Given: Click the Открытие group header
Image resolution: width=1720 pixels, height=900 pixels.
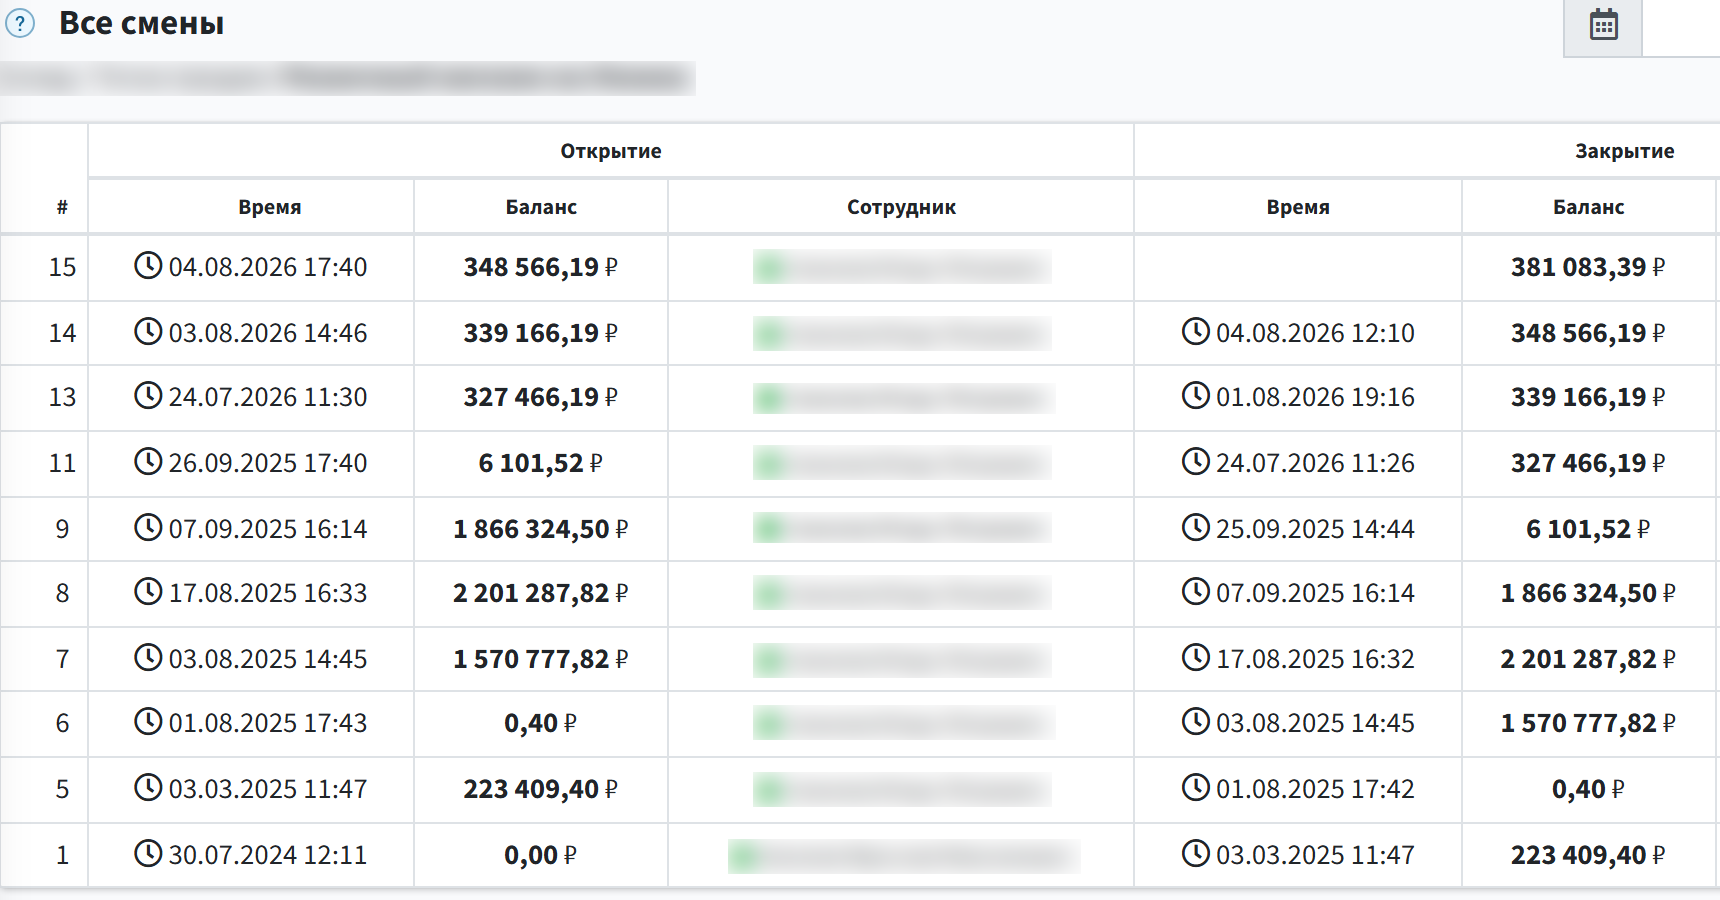Looking at the screenshot, I should click(x=611, y=151).
